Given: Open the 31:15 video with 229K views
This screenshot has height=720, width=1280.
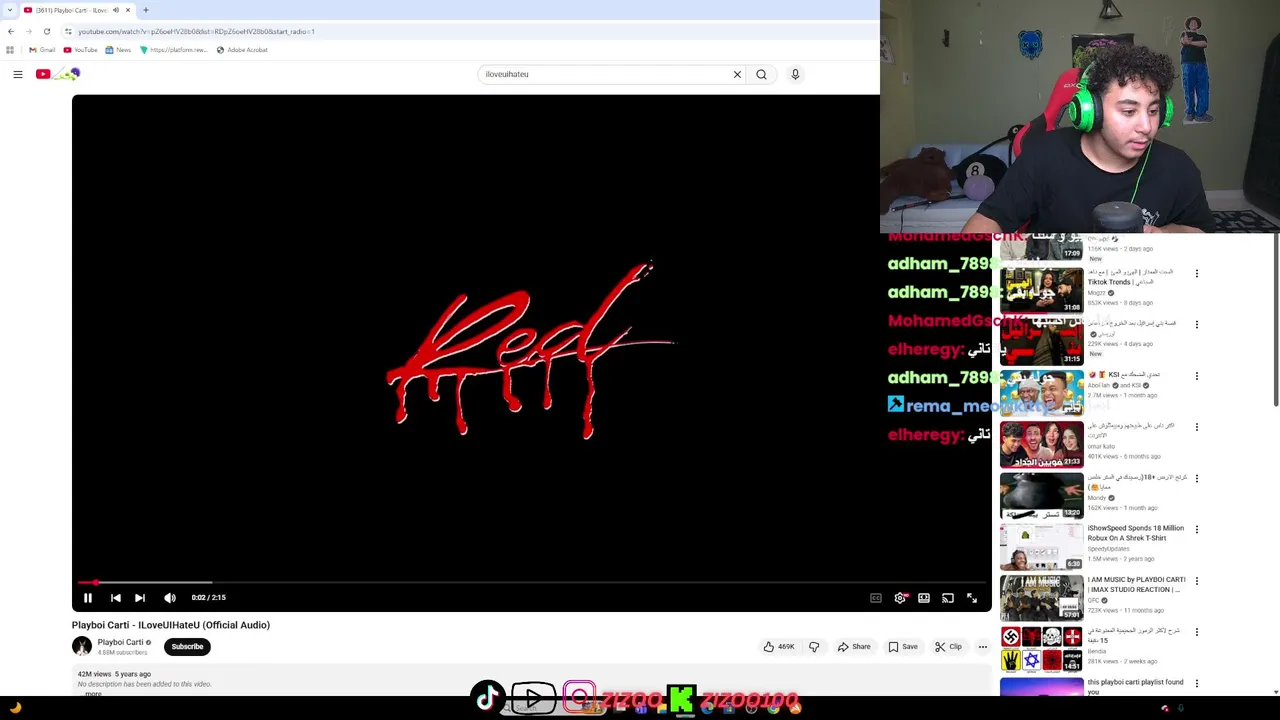Looking at the screenshot, I should [x=1042, y=341].
